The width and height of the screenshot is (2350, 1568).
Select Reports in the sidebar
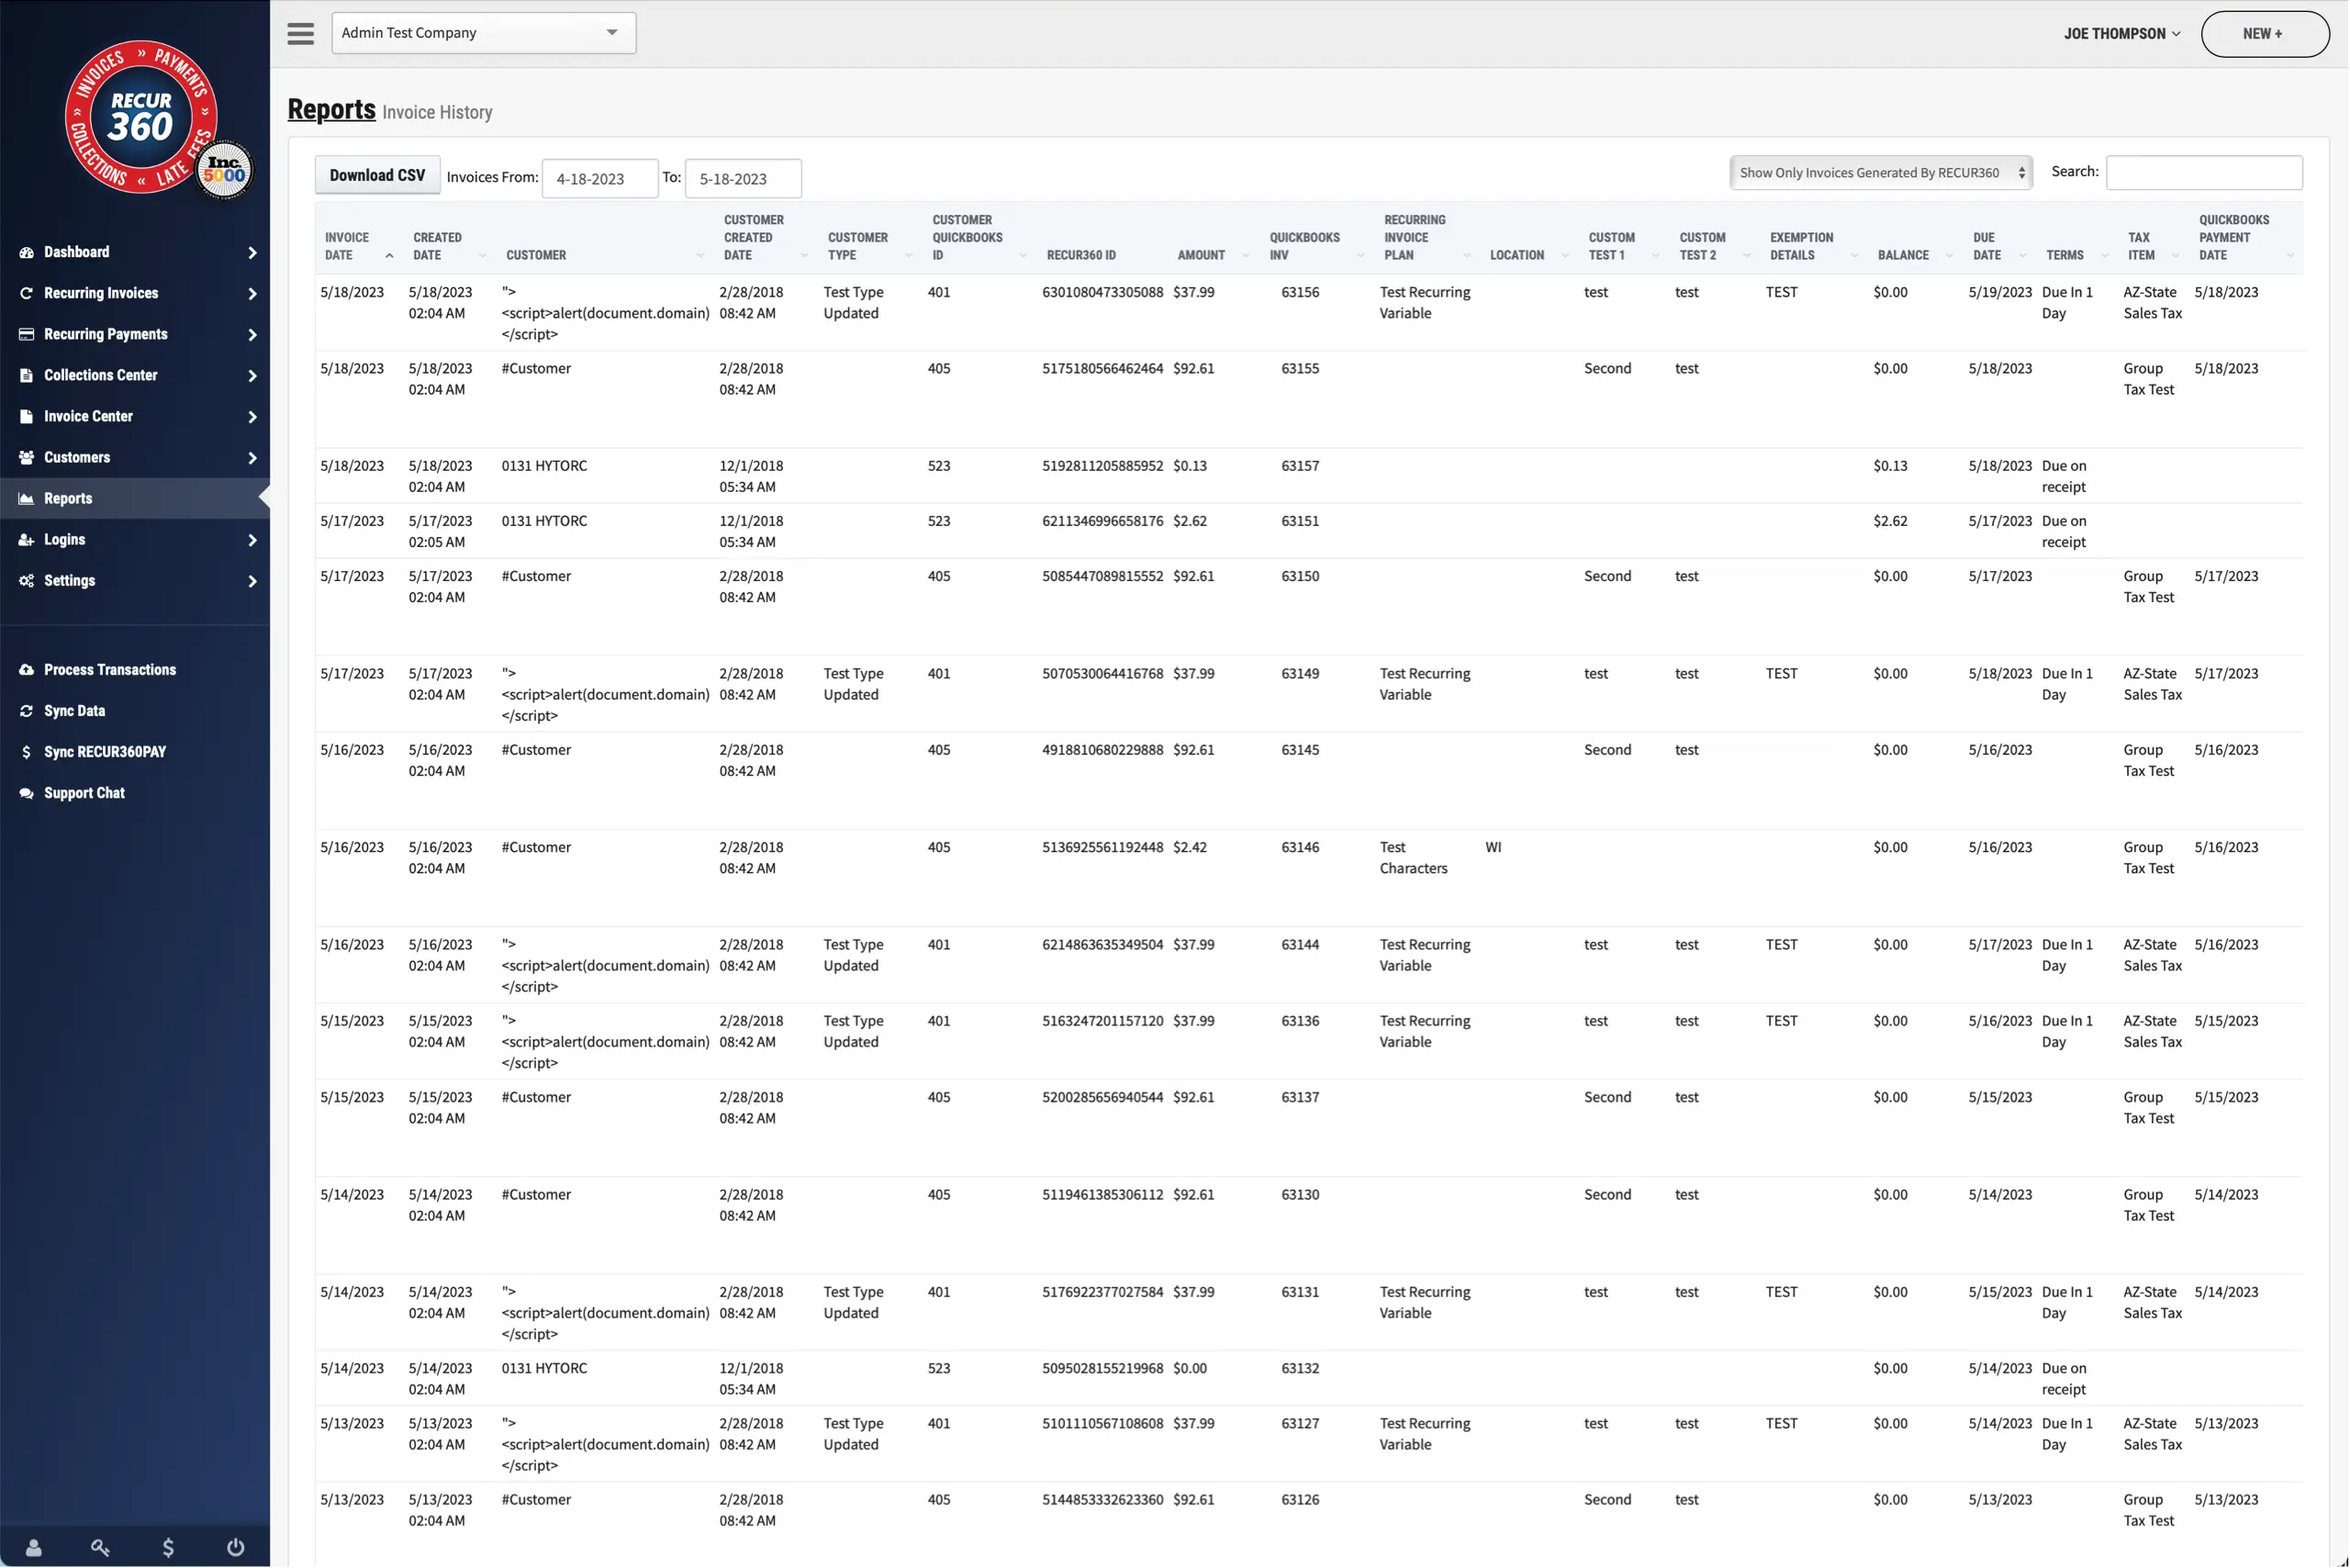coord(135,498)
